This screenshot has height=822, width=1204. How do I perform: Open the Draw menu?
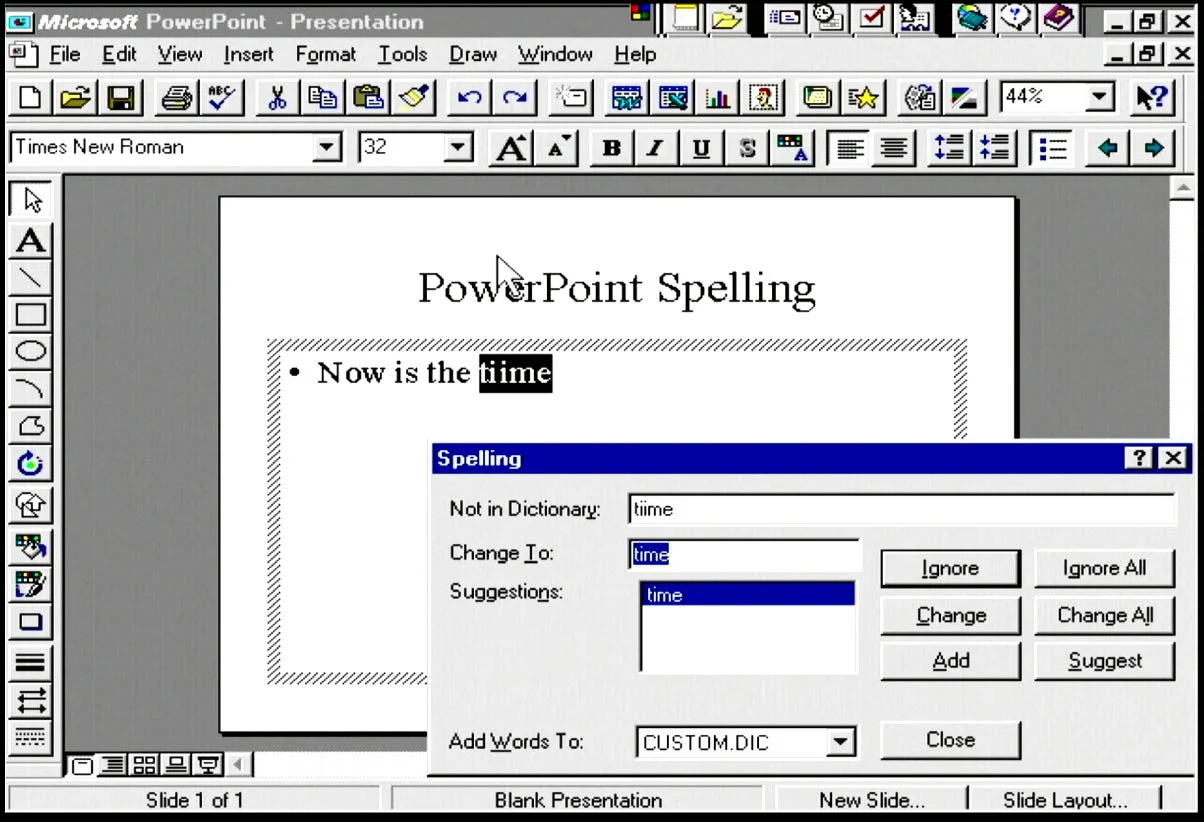click(x=473, y=54)
